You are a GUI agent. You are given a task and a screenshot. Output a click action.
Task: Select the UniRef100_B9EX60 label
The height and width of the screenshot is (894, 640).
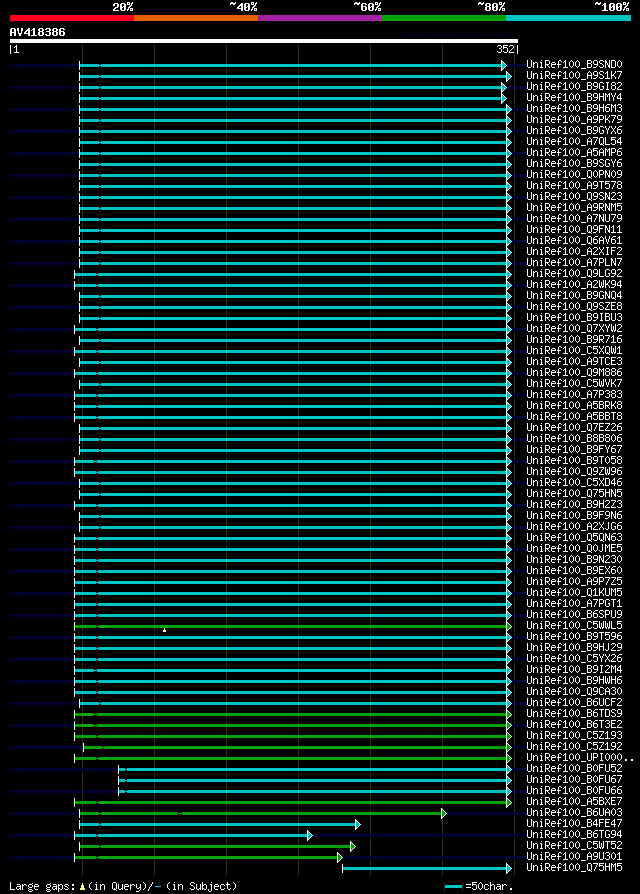click(x=574, y=570)
